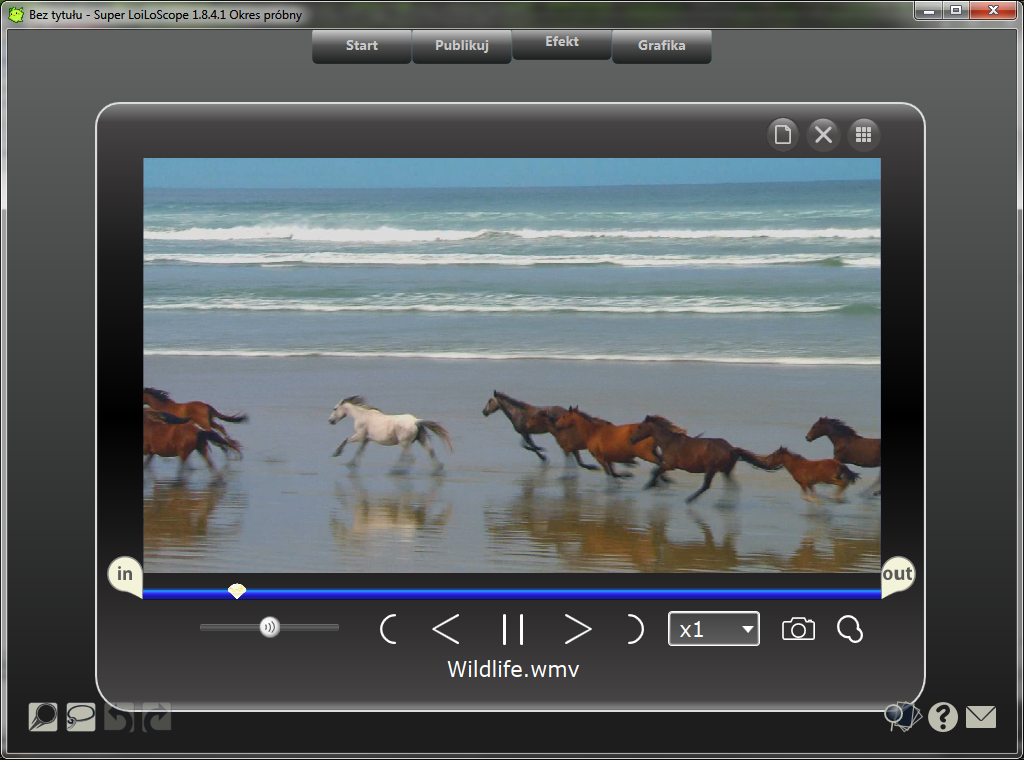The width and height of the screenshot is (1024, 760).
Task: Close the Wildlife.wmv player with the X icon
Action: (x=823, y=135)
